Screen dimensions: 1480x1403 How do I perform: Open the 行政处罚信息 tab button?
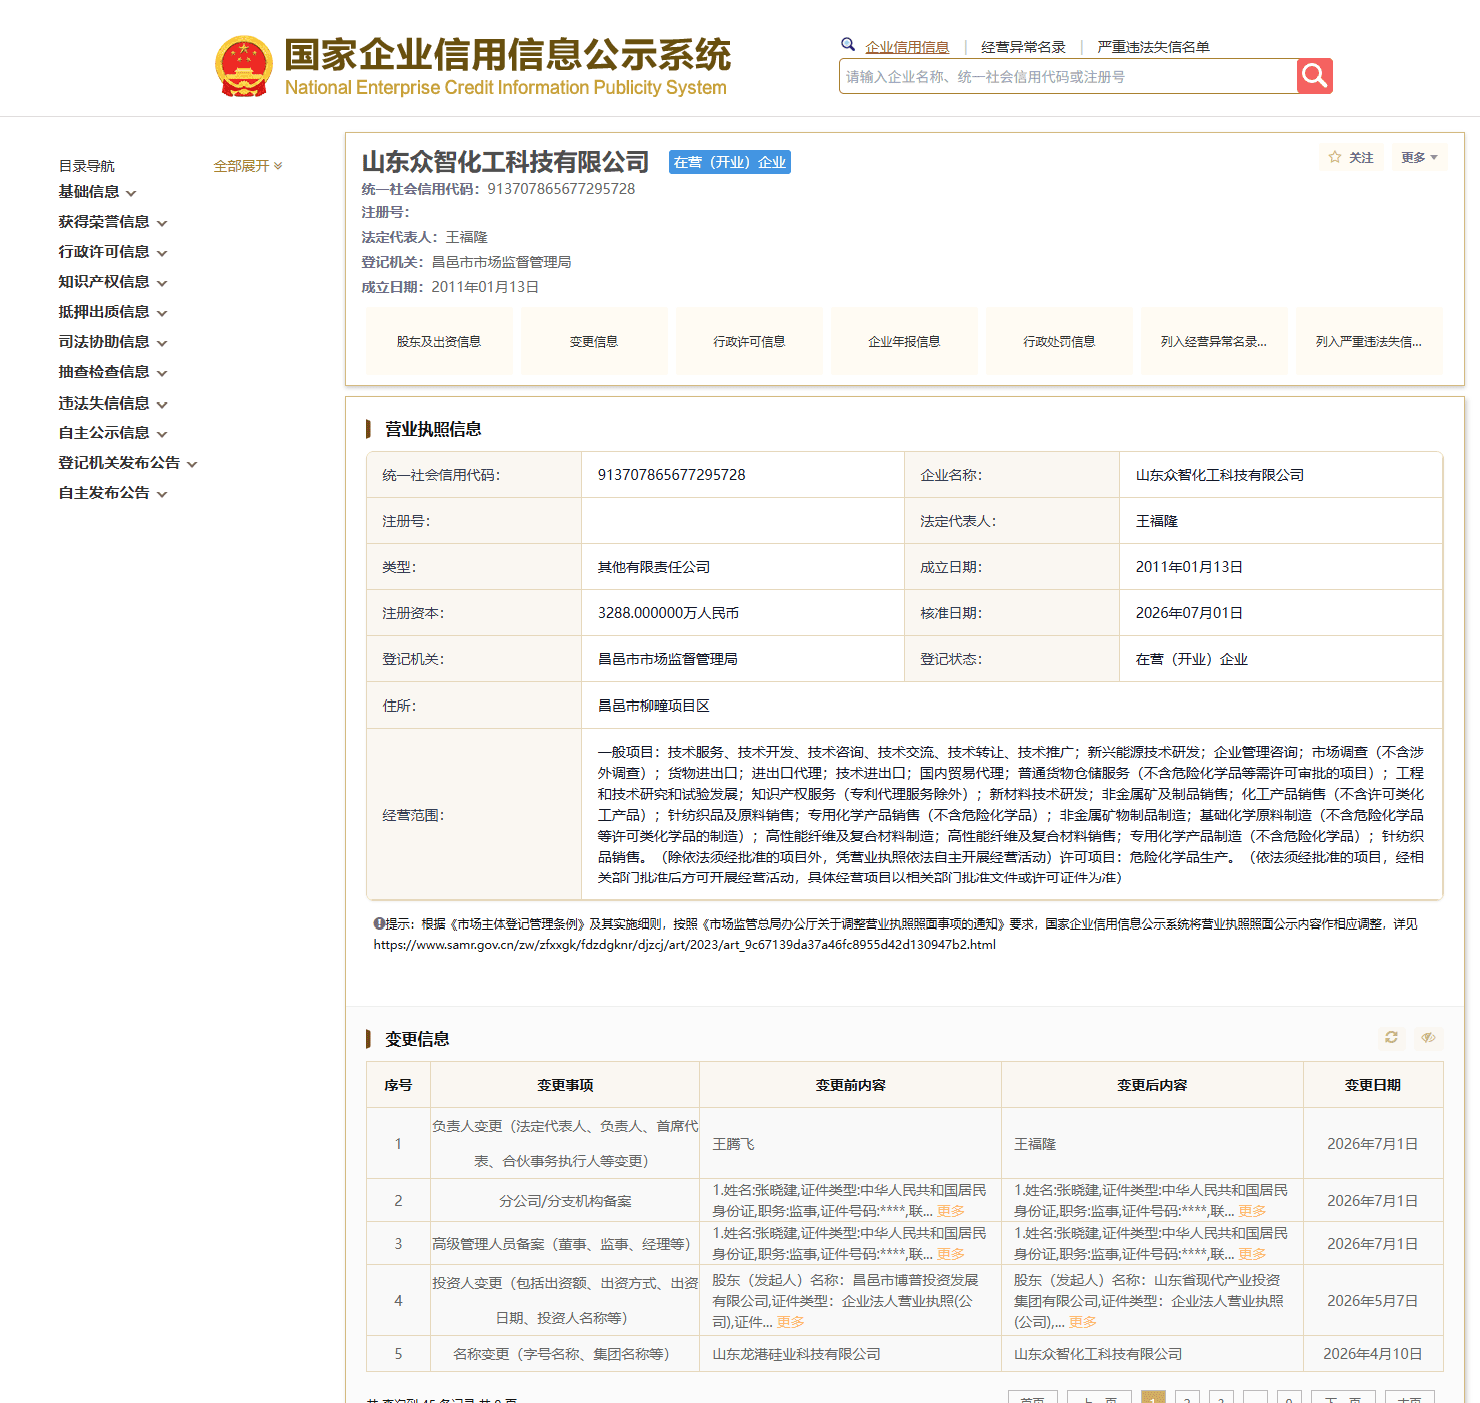point(1059,342)
